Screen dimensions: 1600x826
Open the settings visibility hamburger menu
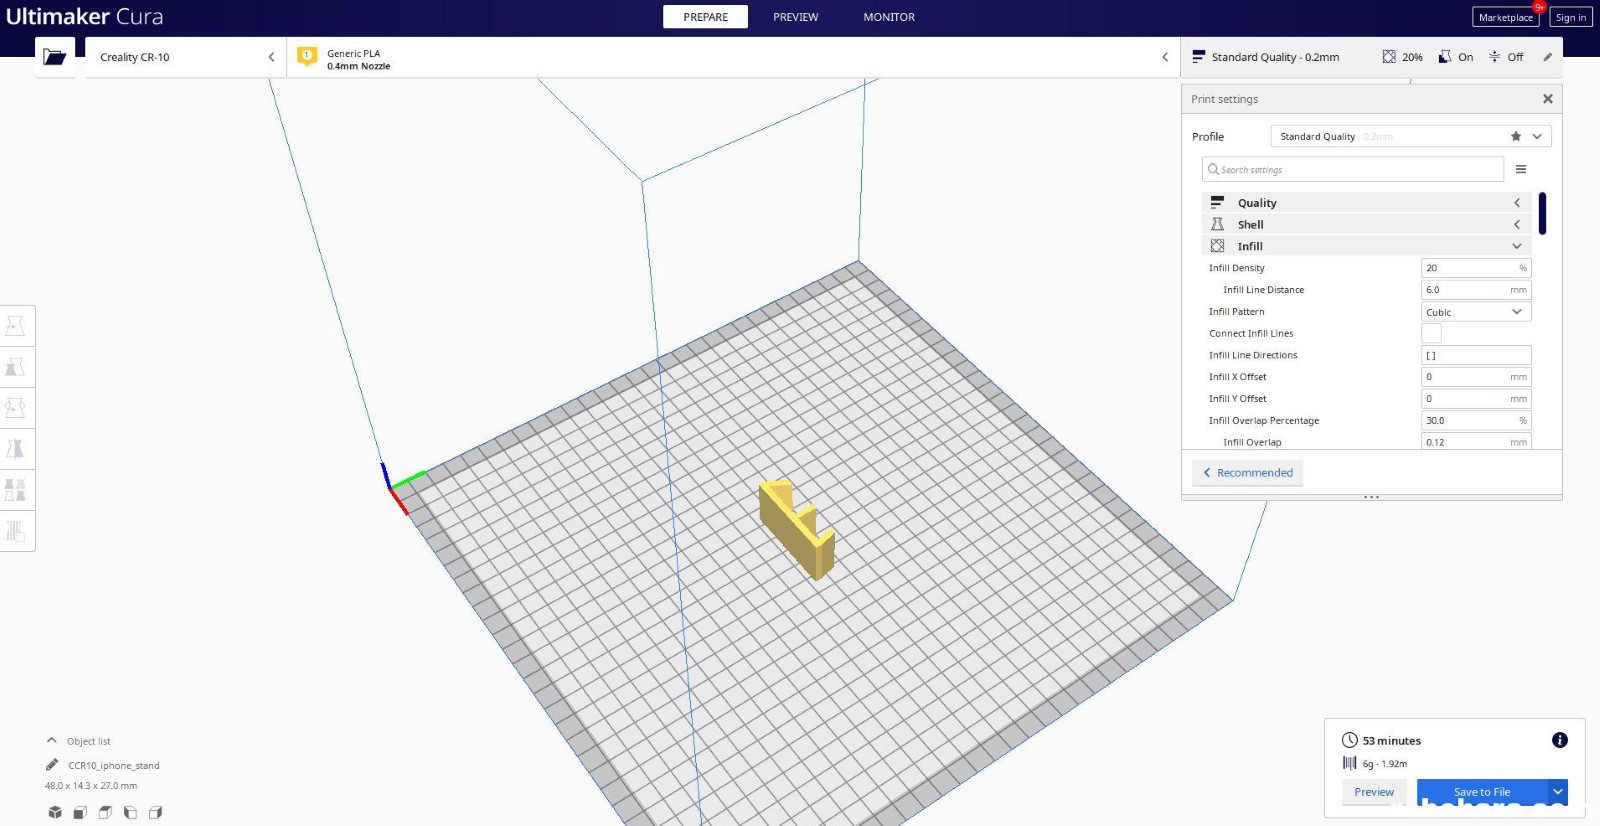(1520, 170)
